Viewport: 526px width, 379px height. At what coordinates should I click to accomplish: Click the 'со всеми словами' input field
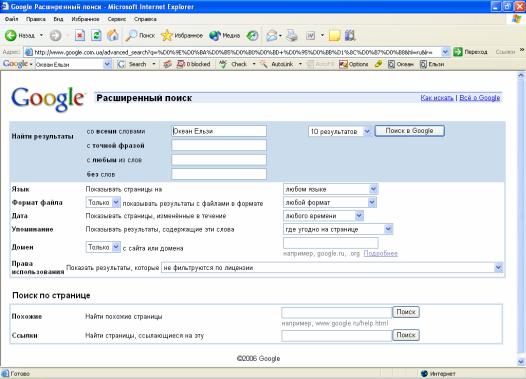219,131
